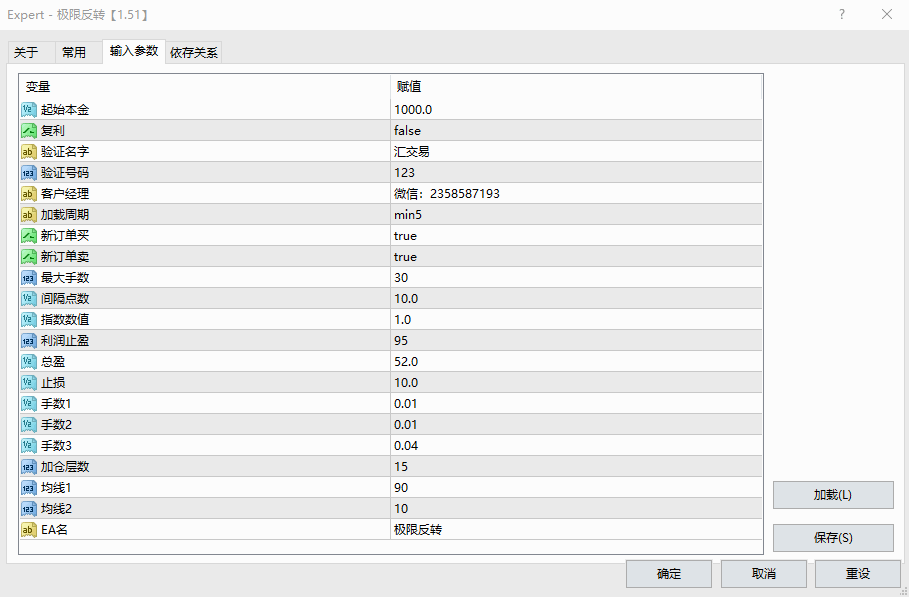Select the 间隔点数 variable name
Viewport: 909px width, 597px height.
pyautogui.click(x=65, y=298)
